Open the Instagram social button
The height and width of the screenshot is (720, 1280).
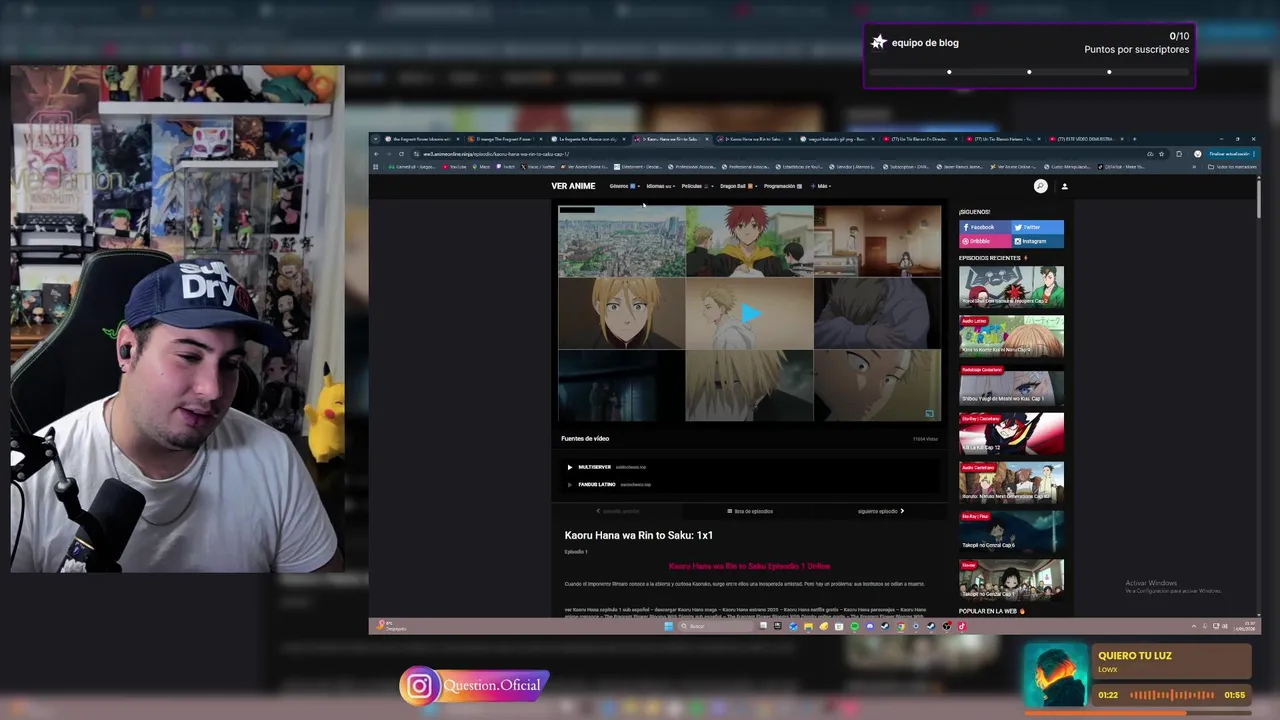(1037, 241)
